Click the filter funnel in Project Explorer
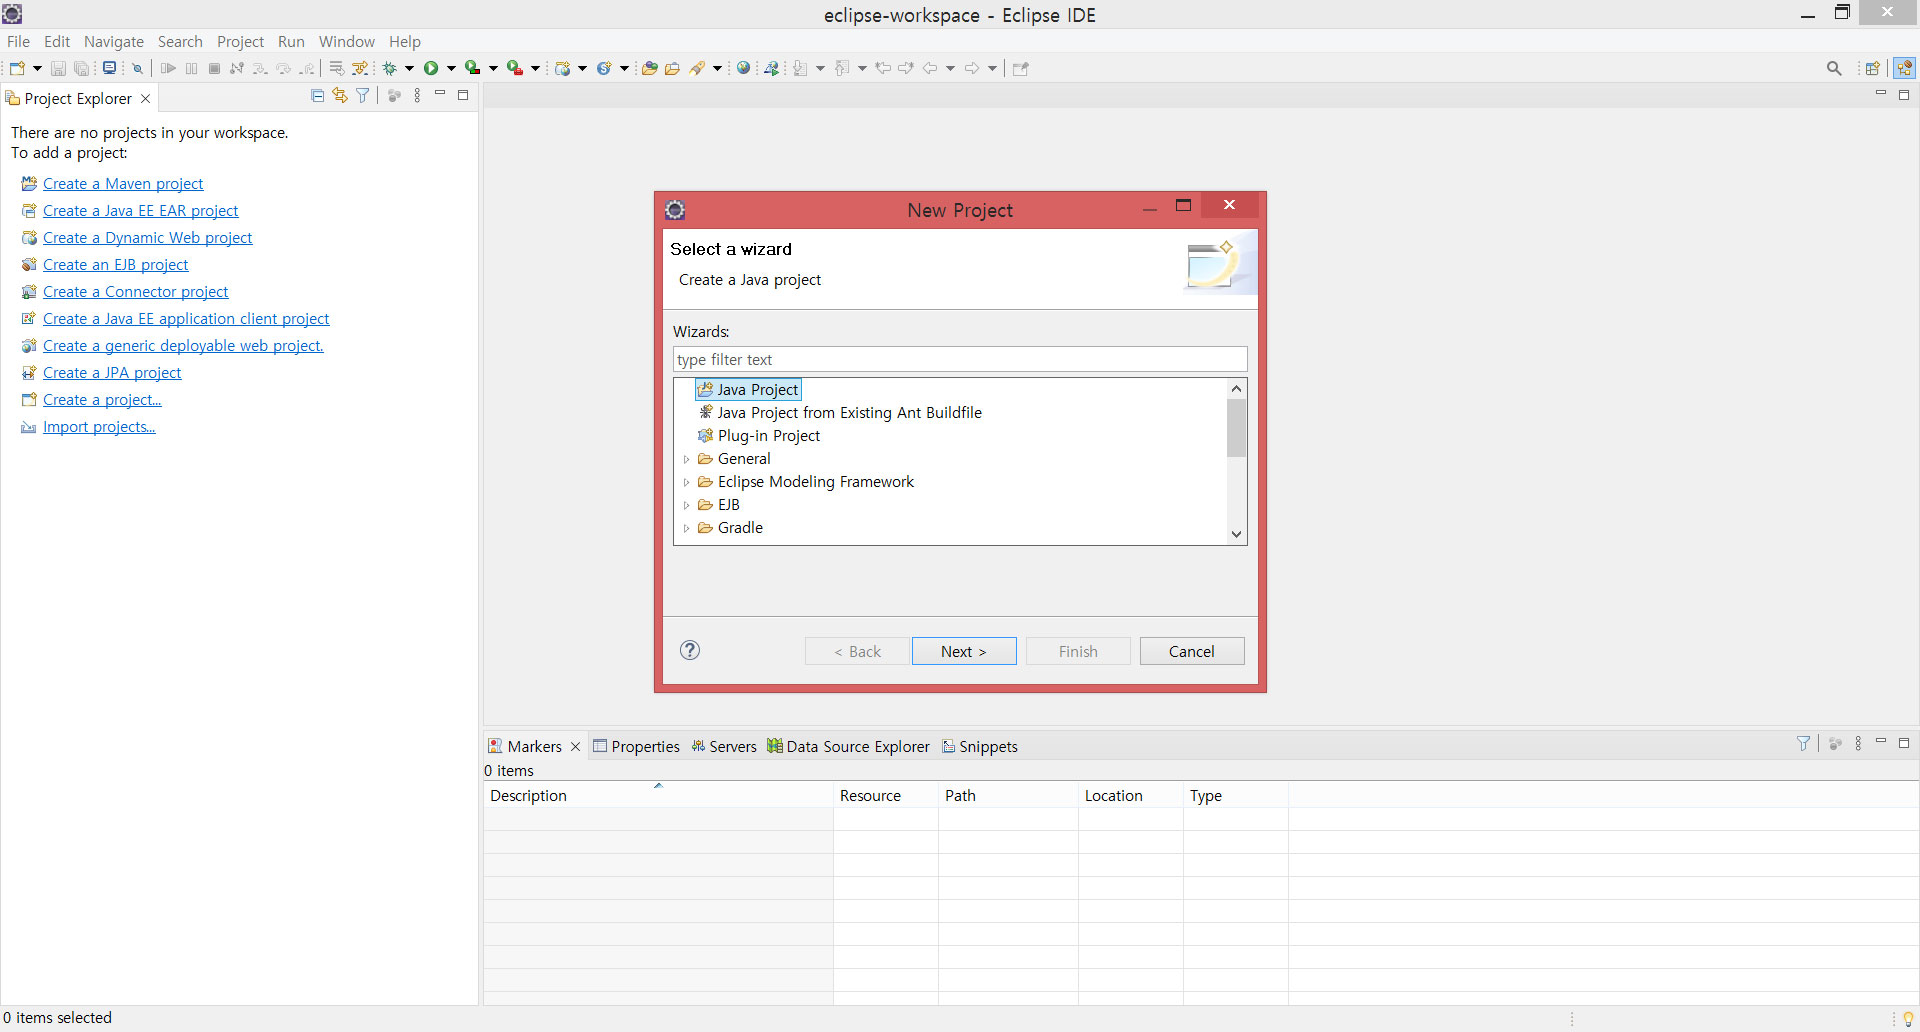Screen dimensions: 1920x1032 pyautogui.click(x=363, y=96)
